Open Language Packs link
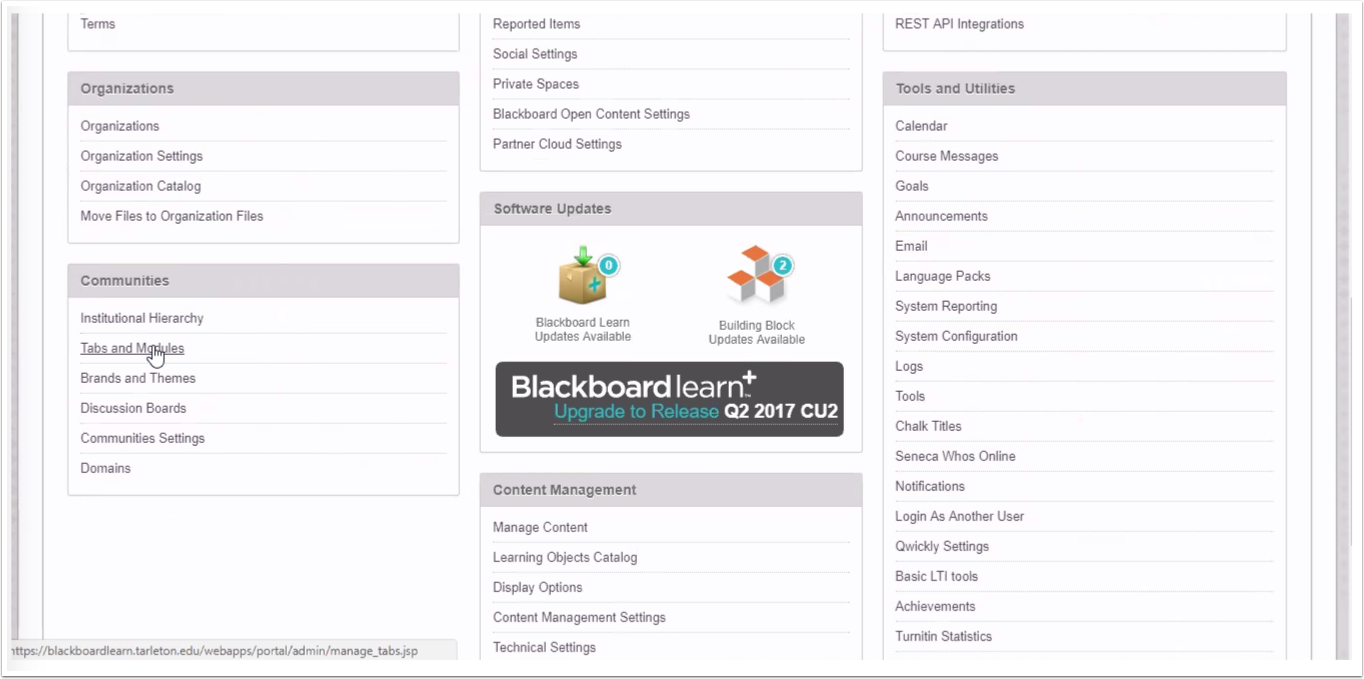 (x=942, y=276)
